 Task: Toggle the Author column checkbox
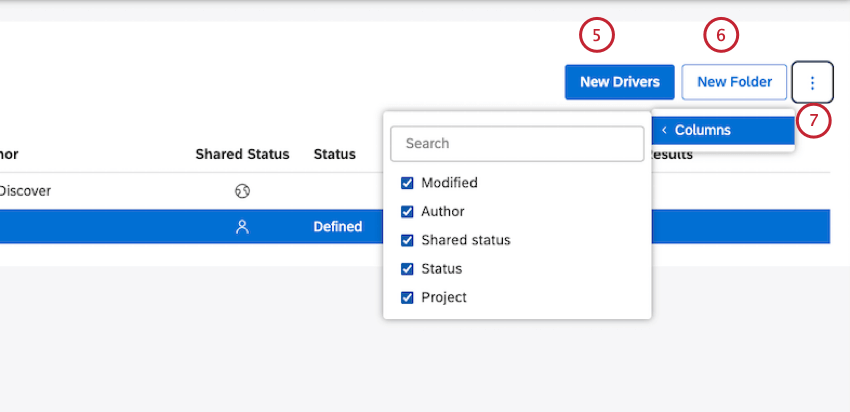(407, 212)
